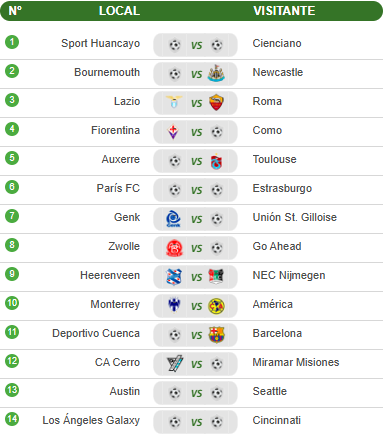Click the LOCAL column header
This screenshot has height=437, width=389.
pos(119,11)
